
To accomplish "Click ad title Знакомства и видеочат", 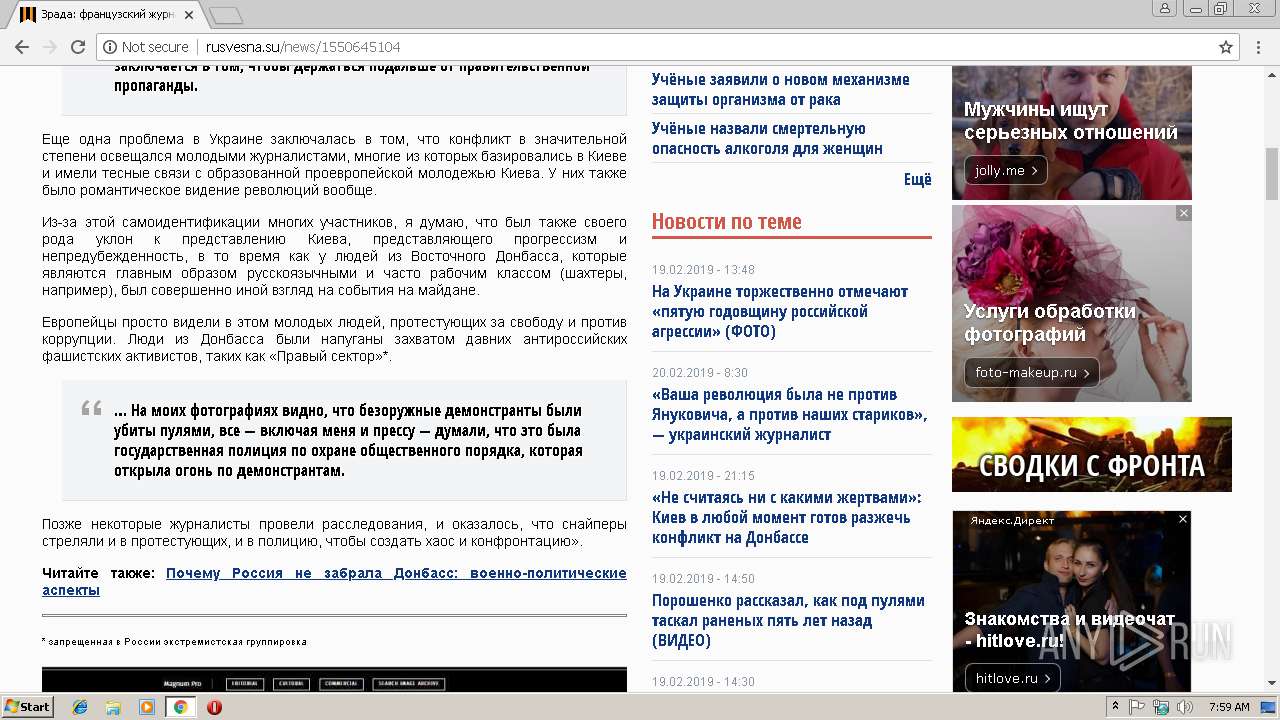I will [1069, 629].
